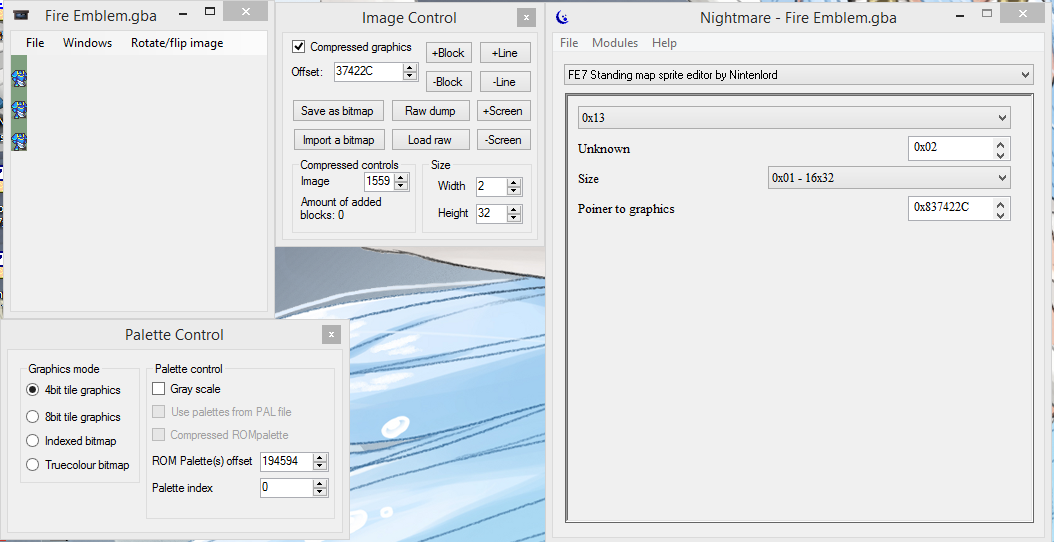Image resolution: width=1054 pixels, height=542 pixels.
Task: Click Import a bitmap button
Action: (338, 140)
